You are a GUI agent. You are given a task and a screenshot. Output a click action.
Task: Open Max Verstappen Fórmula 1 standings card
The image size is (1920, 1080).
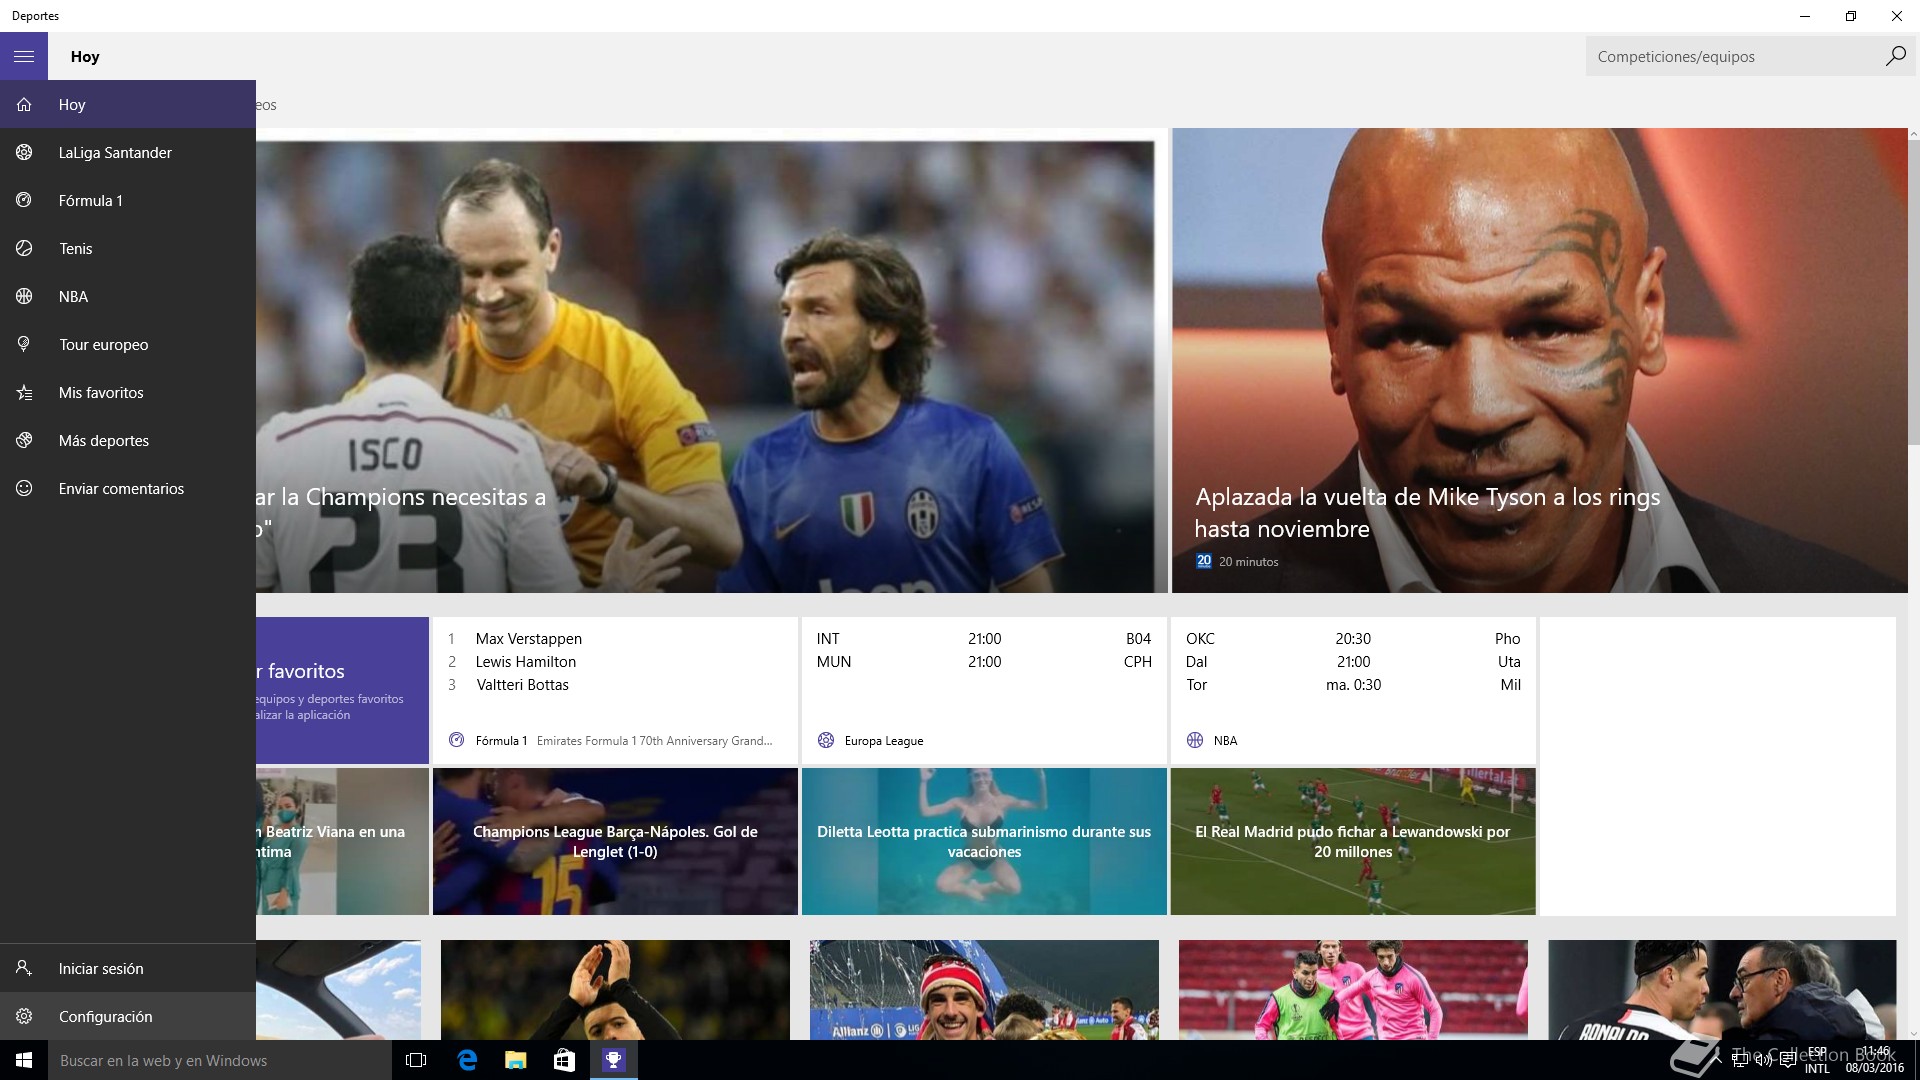tap(615, 690)
